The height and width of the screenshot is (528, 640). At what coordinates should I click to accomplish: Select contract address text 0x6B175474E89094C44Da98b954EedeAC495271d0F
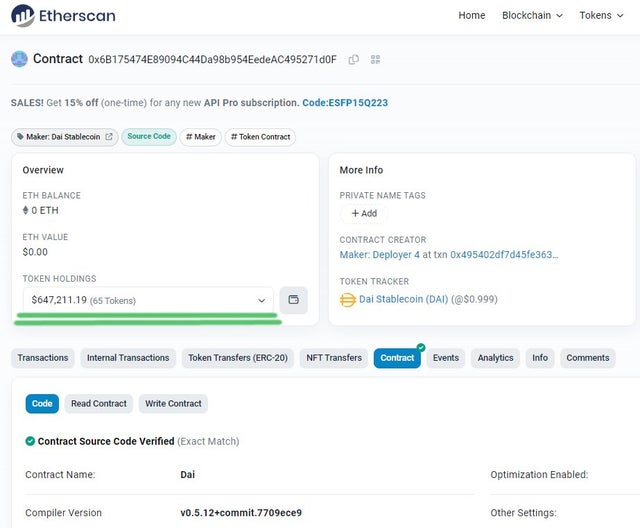click(213, 60)
